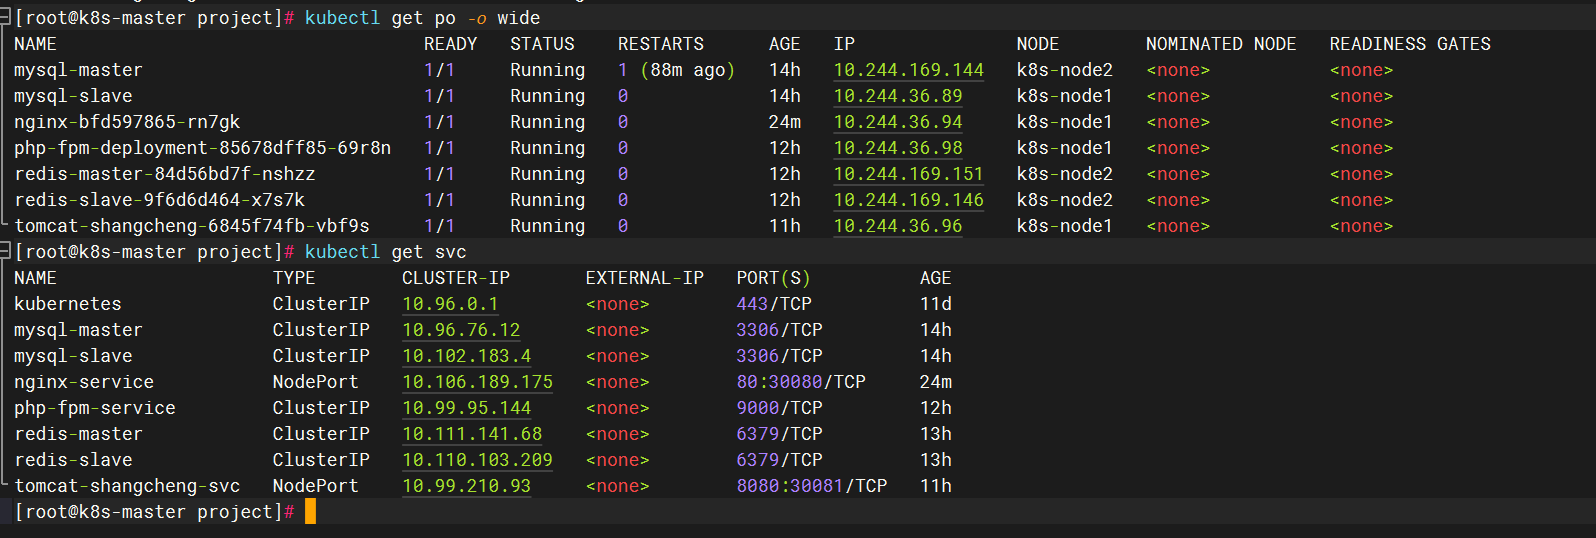This screenshot has width=1596, height=538.
Task: Click the redis-slave service name in the svc list
Action: pos(73,460)
